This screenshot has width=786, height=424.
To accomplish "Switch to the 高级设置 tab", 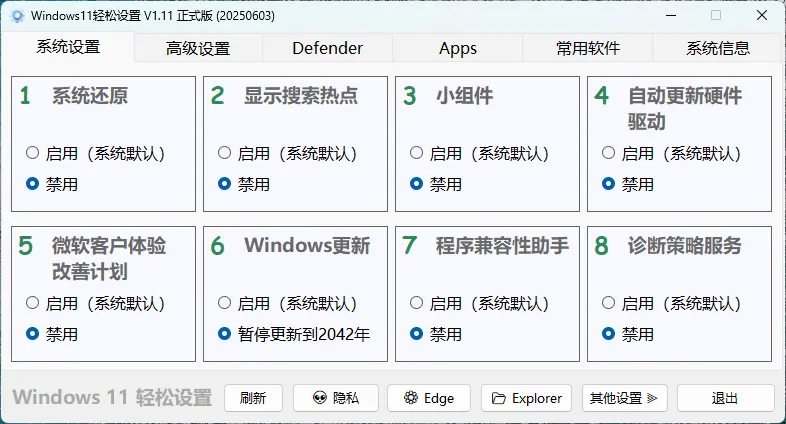I will click(197, 48).
